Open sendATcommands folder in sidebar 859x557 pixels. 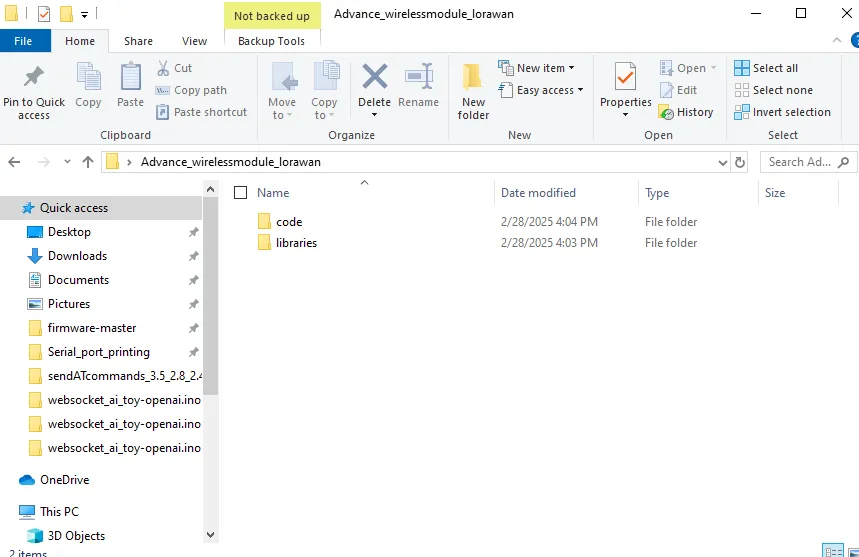click(124, 376)
